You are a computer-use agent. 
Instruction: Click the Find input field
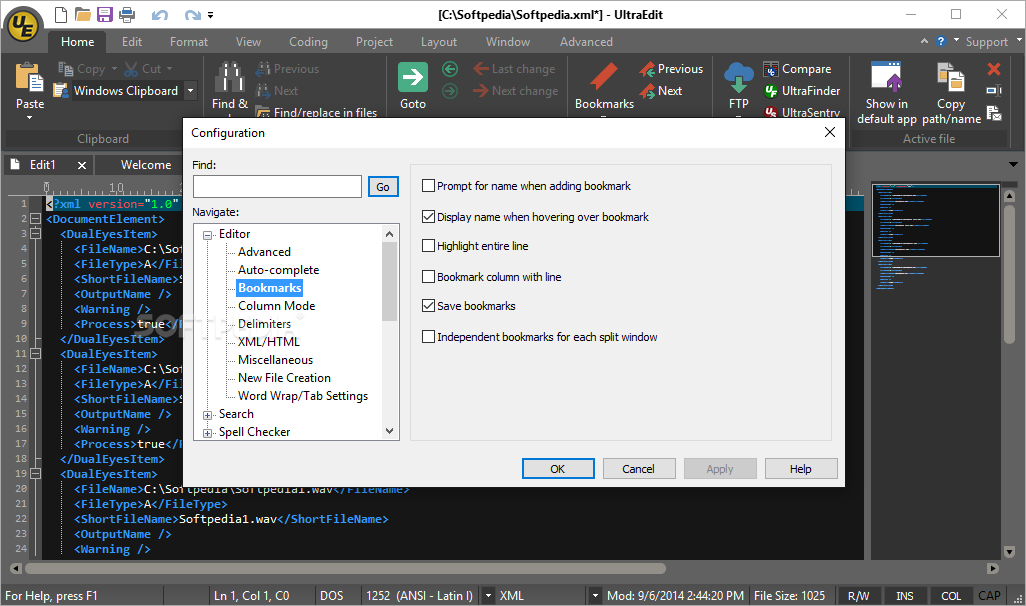tap(277, 187)
